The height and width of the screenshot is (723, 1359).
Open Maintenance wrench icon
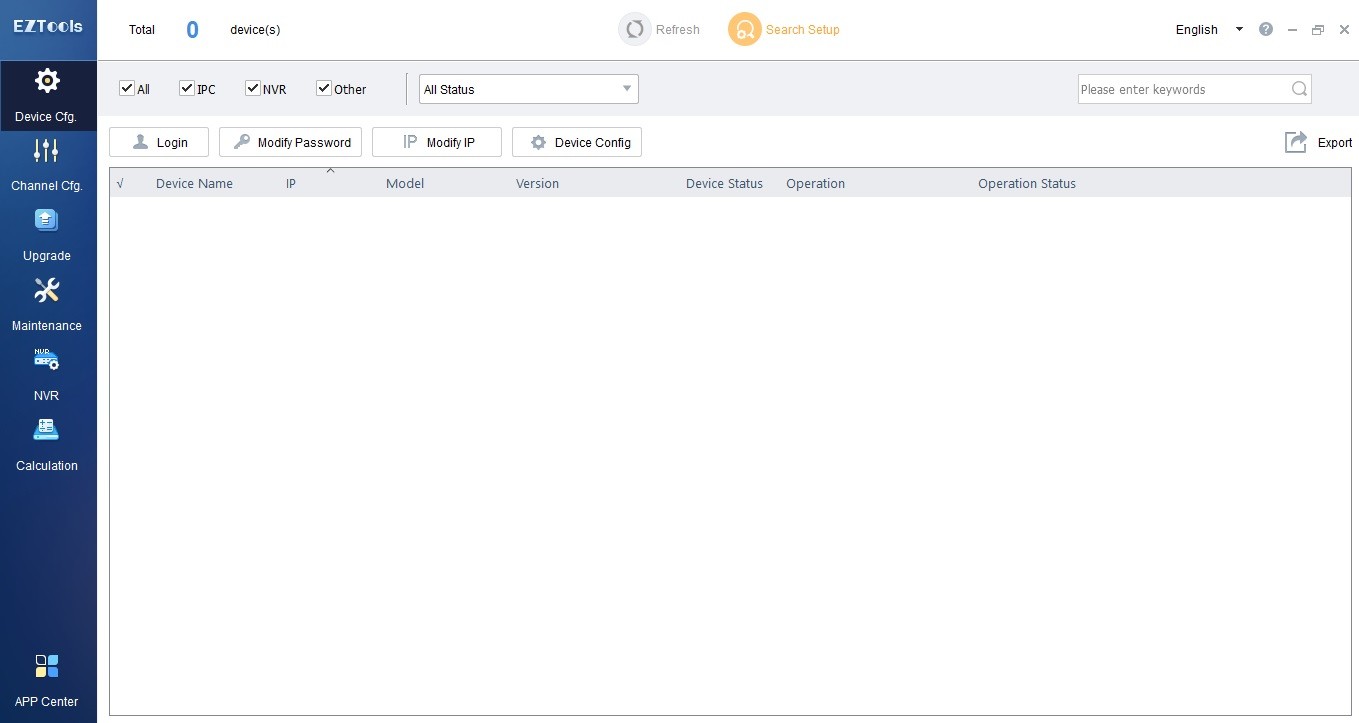click(x=47, y=291)
